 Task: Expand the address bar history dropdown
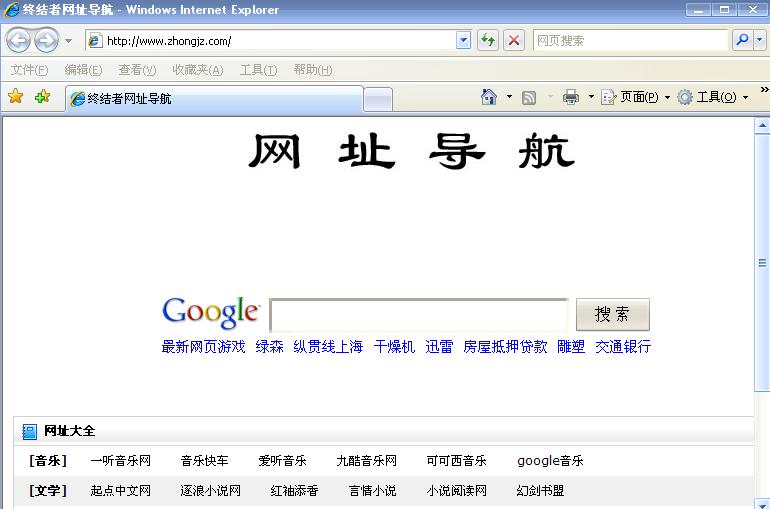[463, 41]
